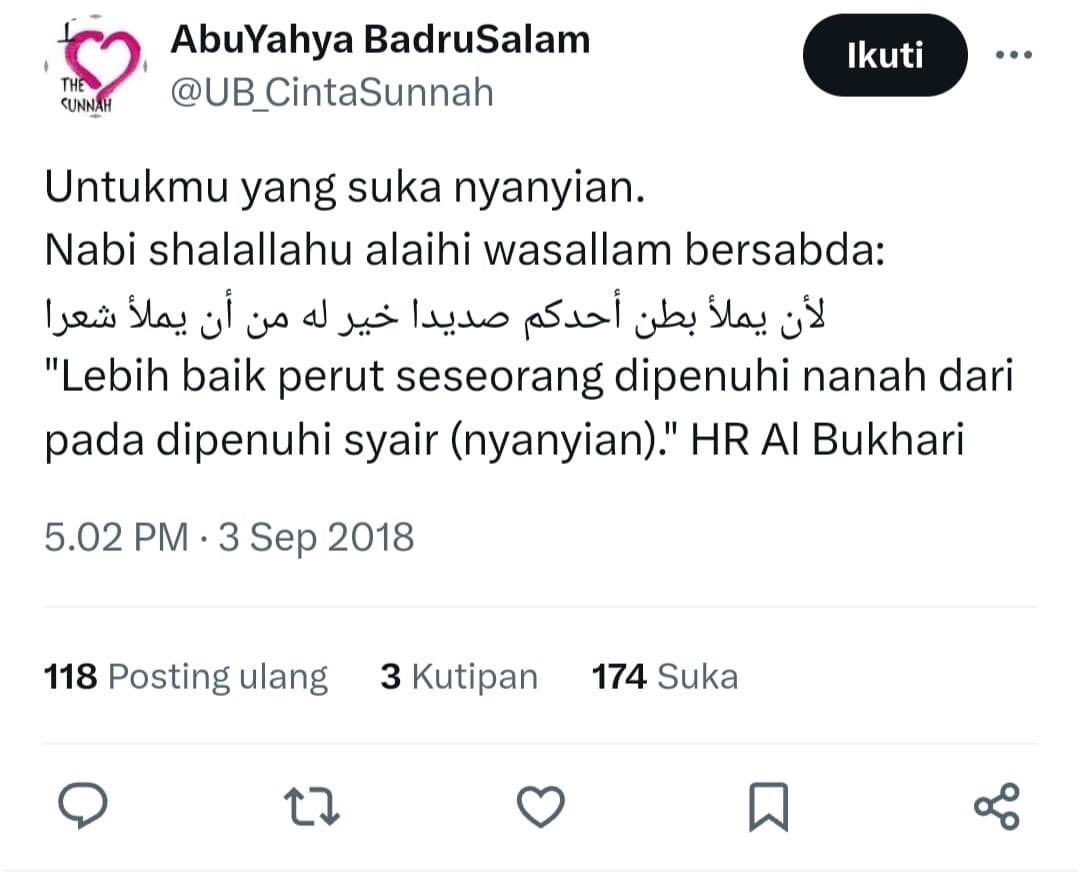Click the 'Untukmu yang suka nyanyian' line
1080x875 pixels.
click(x=345, y=187)
